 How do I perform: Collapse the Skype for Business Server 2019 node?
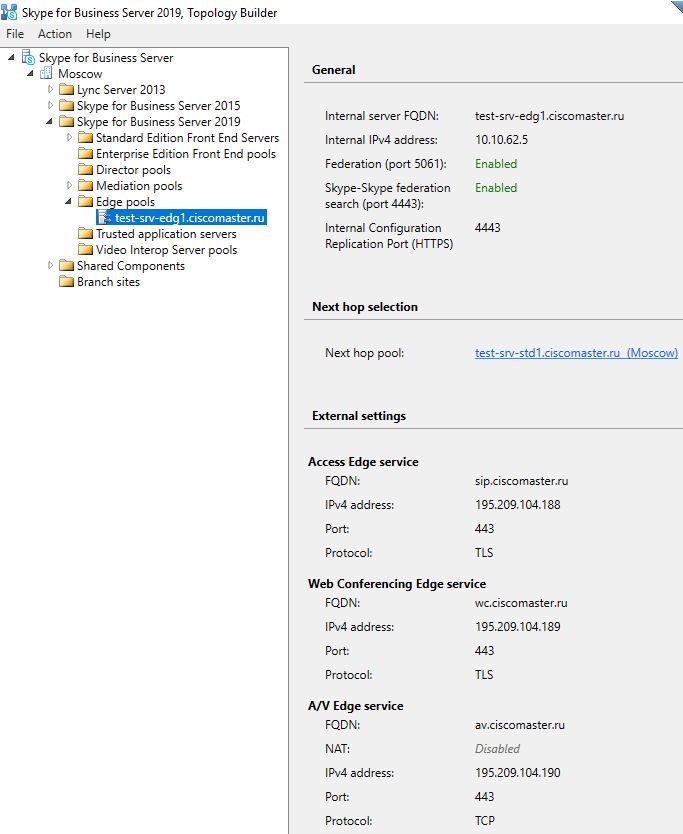click(49, 122)
